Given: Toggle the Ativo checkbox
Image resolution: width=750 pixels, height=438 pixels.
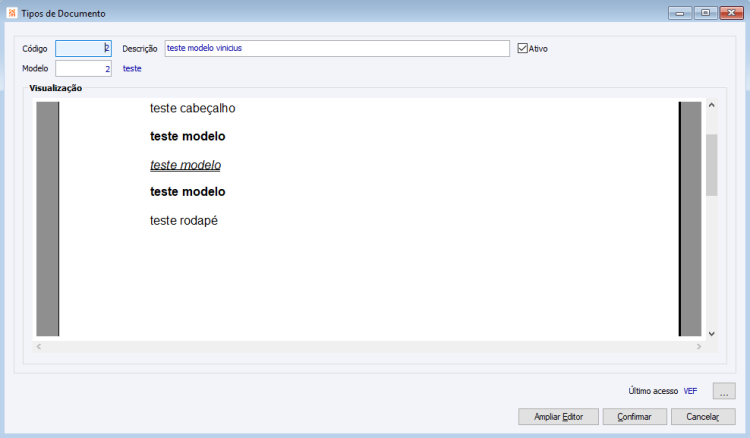Looking at the screenshot, I should pyautogui.click(x=522, y=48).
